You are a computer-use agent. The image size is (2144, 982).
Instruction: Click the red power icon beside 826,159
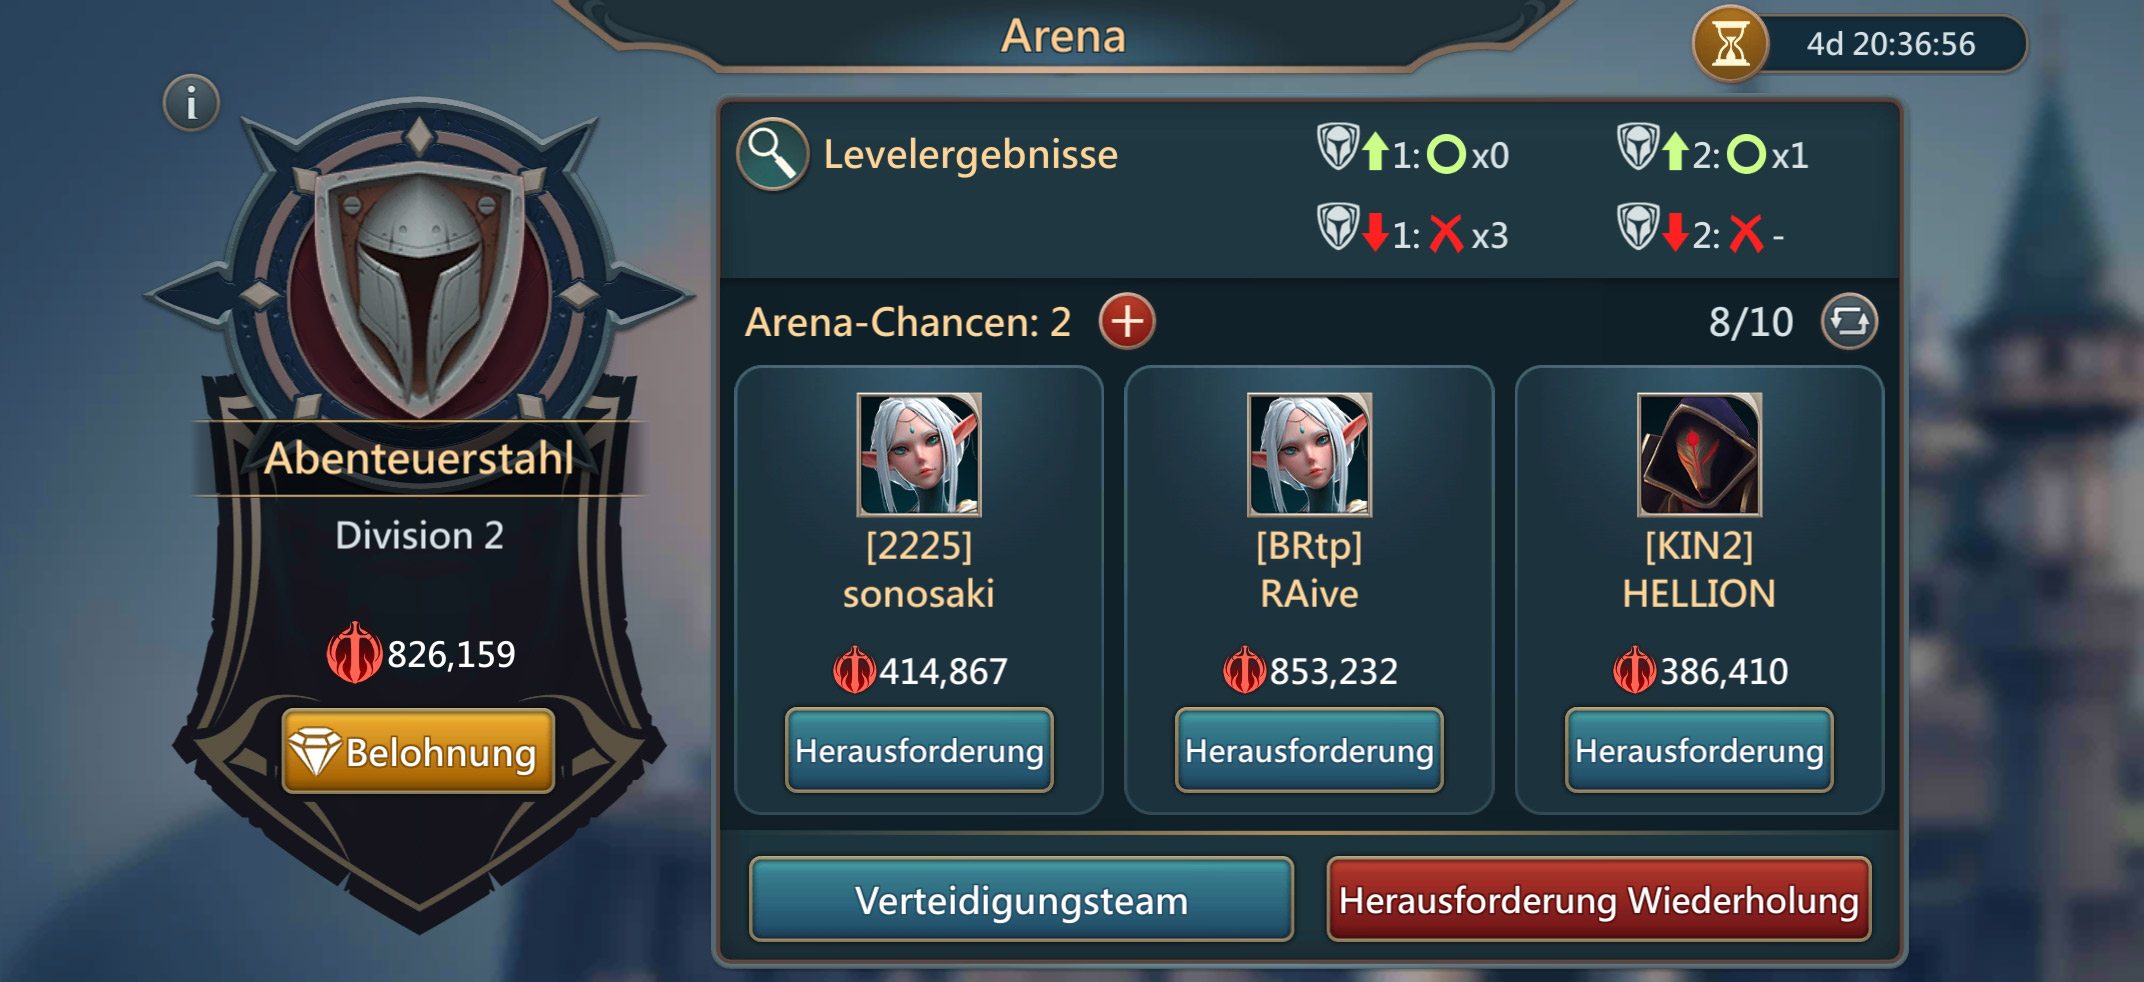tap(355, 653)
